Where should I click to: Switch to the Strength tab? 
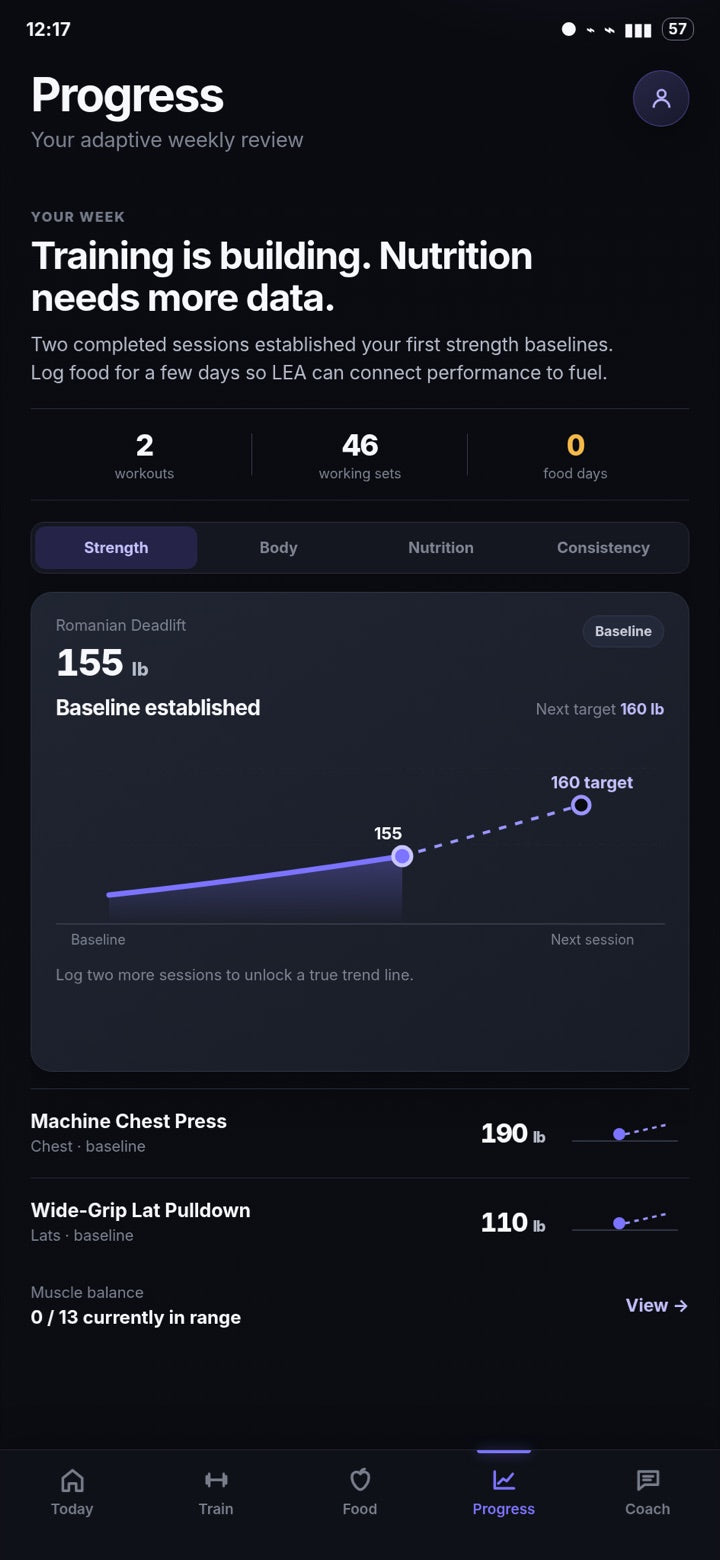coord(116,548)
